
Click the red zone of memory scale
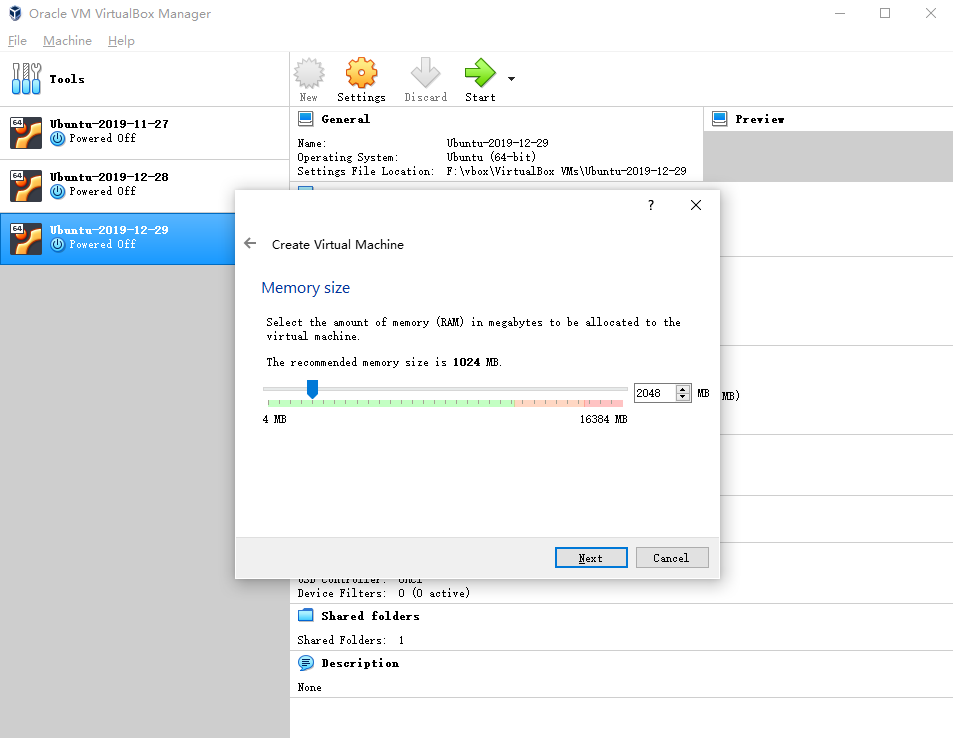pyautogui.click(x=604, y=403)
